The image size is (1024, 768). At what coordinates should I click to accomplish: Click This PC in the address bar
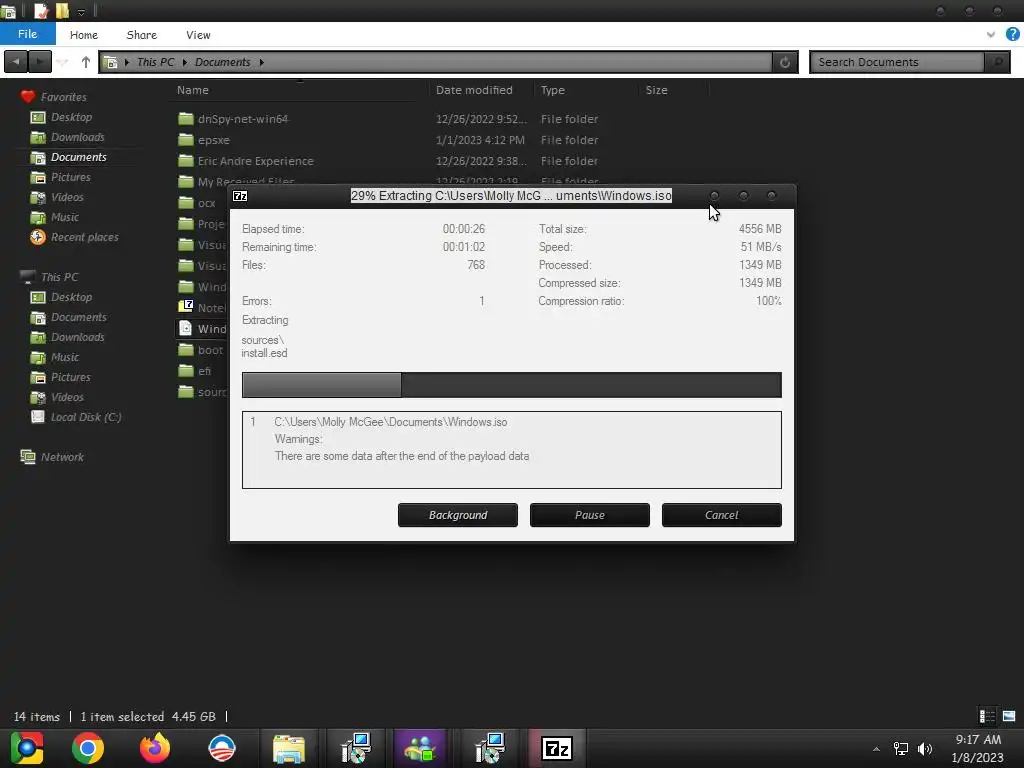[155, 62]
